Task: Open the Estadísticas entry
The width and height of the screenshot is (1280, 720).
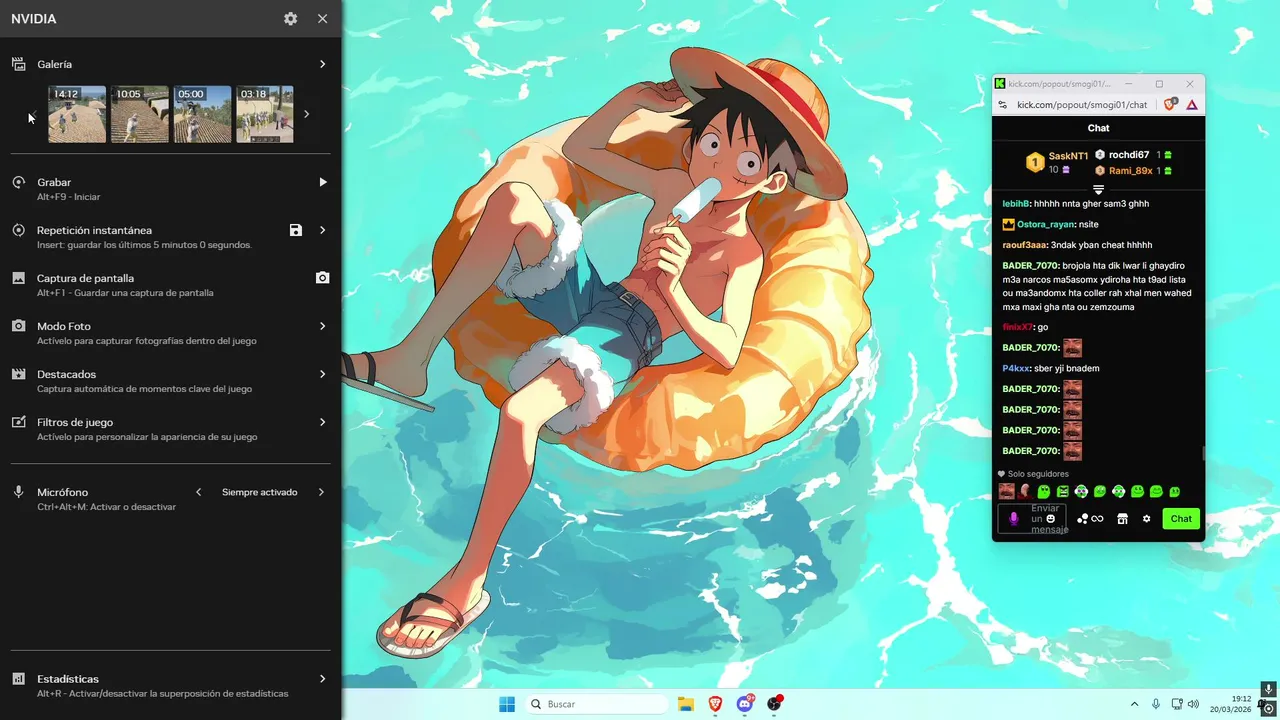Action: 170,685
